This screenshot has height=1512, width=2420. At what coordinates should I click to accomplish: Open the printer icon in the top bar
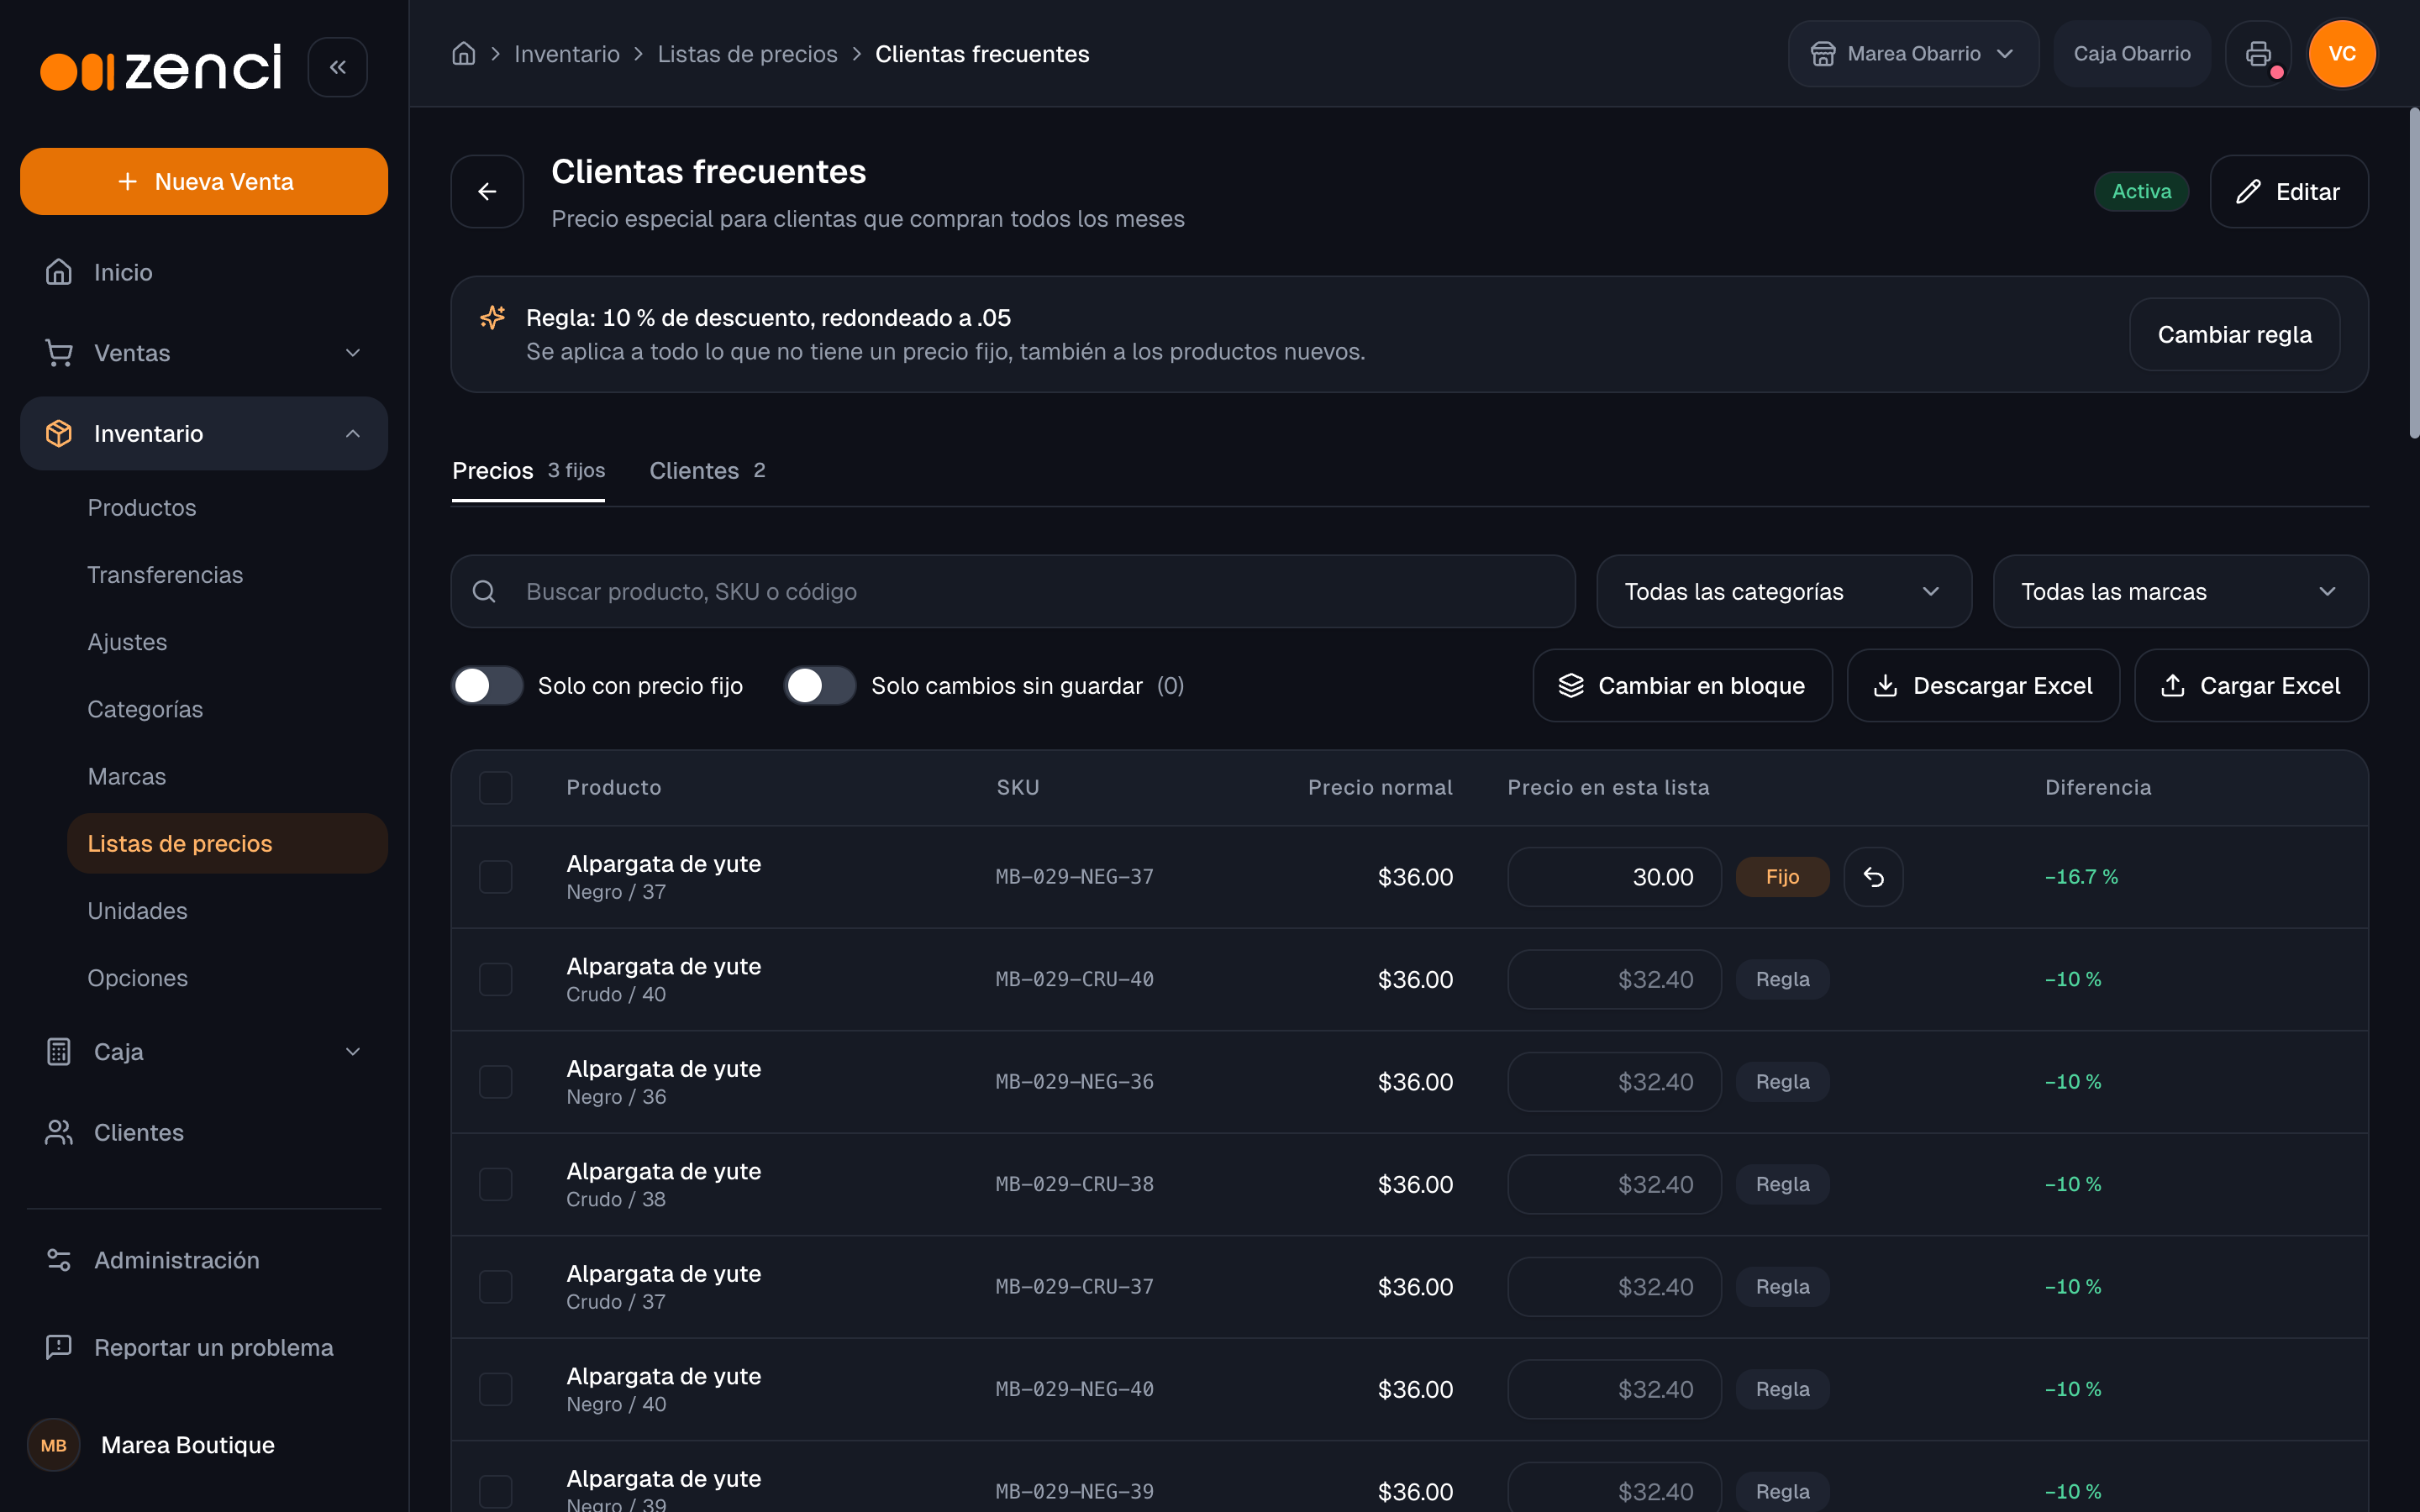[2258, 54]
